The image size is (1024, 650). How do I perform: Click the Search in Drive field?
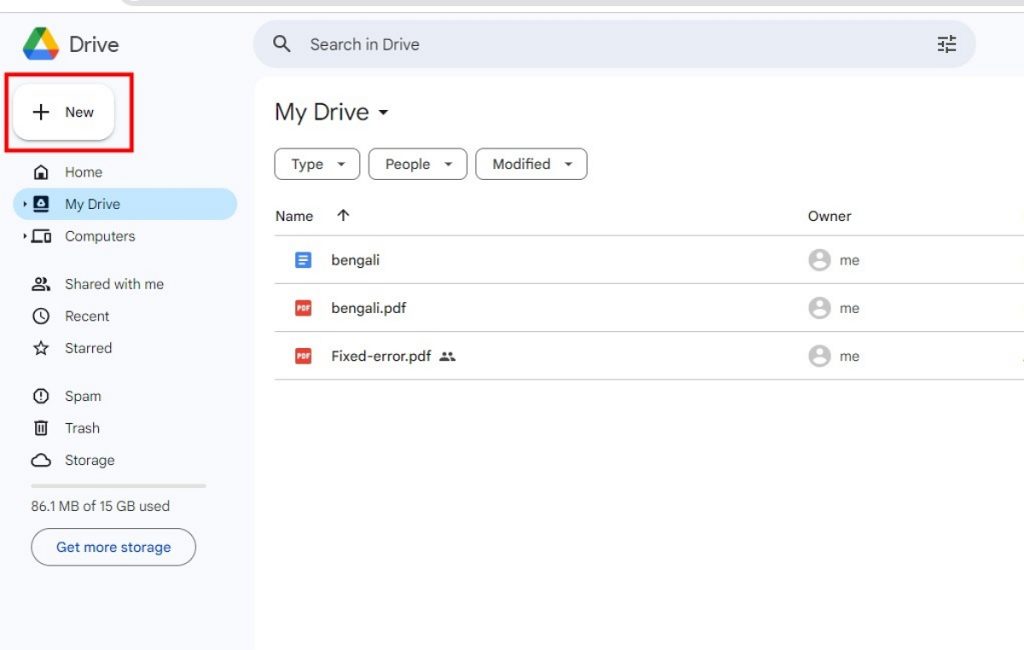tap(614, 44)
